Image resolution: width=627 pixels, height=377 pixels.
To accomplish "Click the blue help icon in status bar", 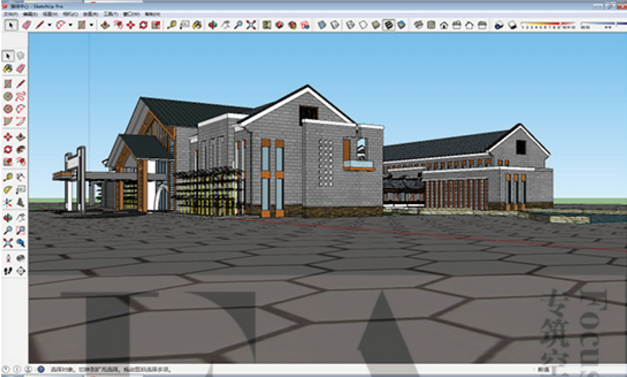I will pyautogui.click(x=41, y=369).
